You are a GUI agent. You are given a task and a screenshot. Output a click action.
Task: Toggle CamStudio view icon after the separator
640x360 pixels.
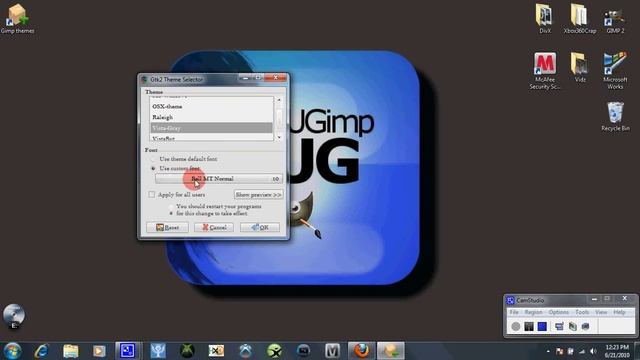pyautogui.click(x=559, y=326)
